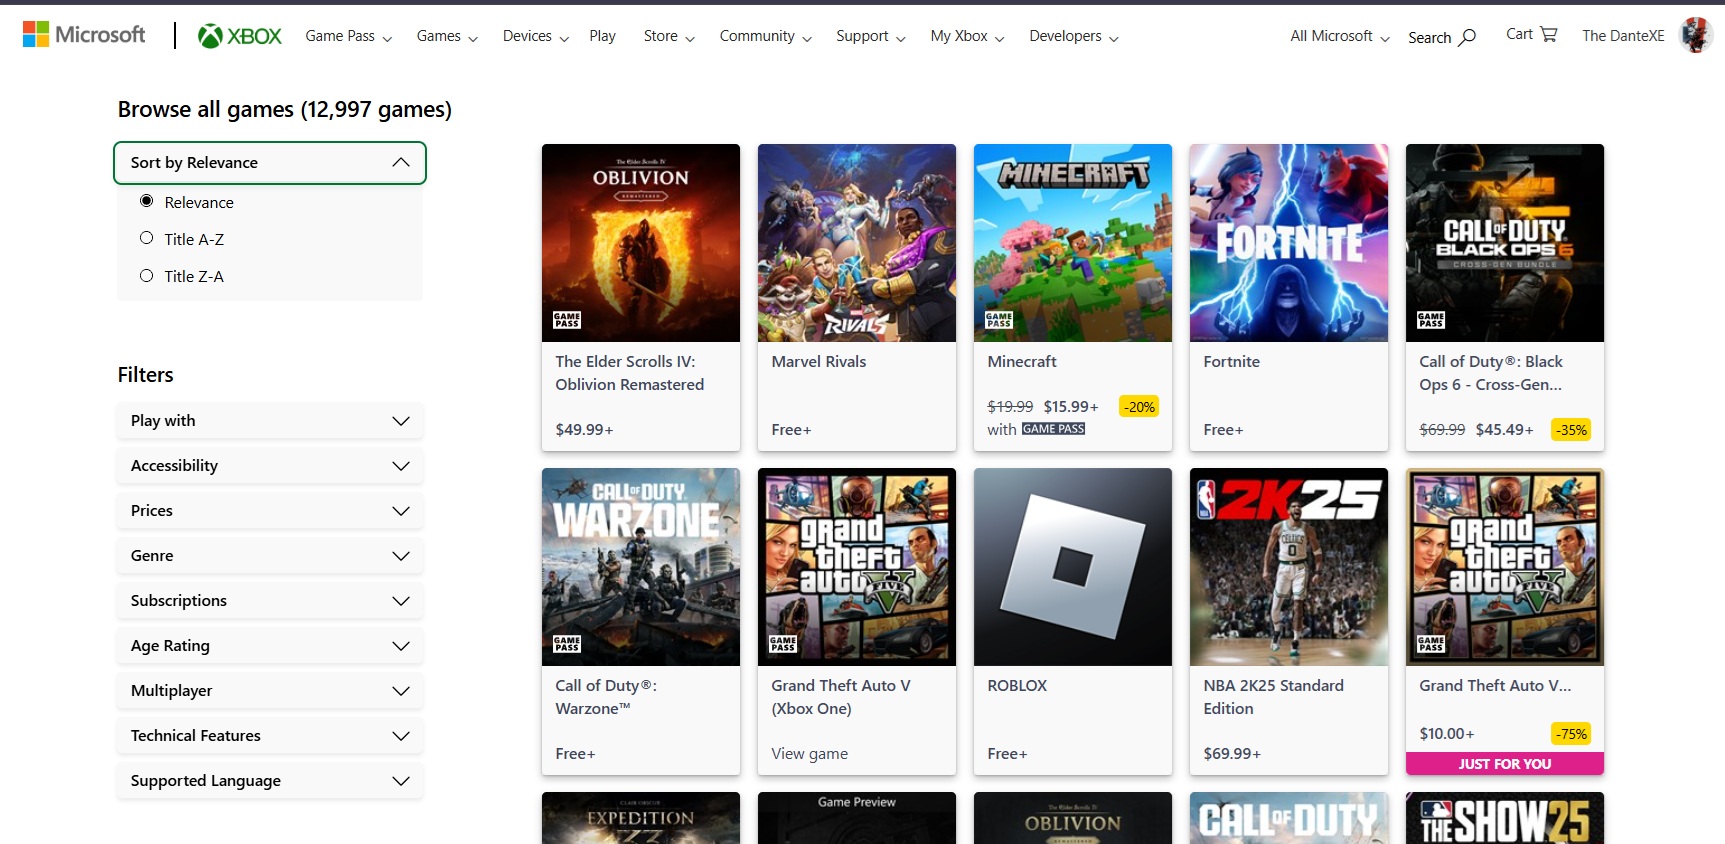Click the -35% discount badge on Black Ops 6
This screenshot has width=1725, height=844.
(1572, 430)
